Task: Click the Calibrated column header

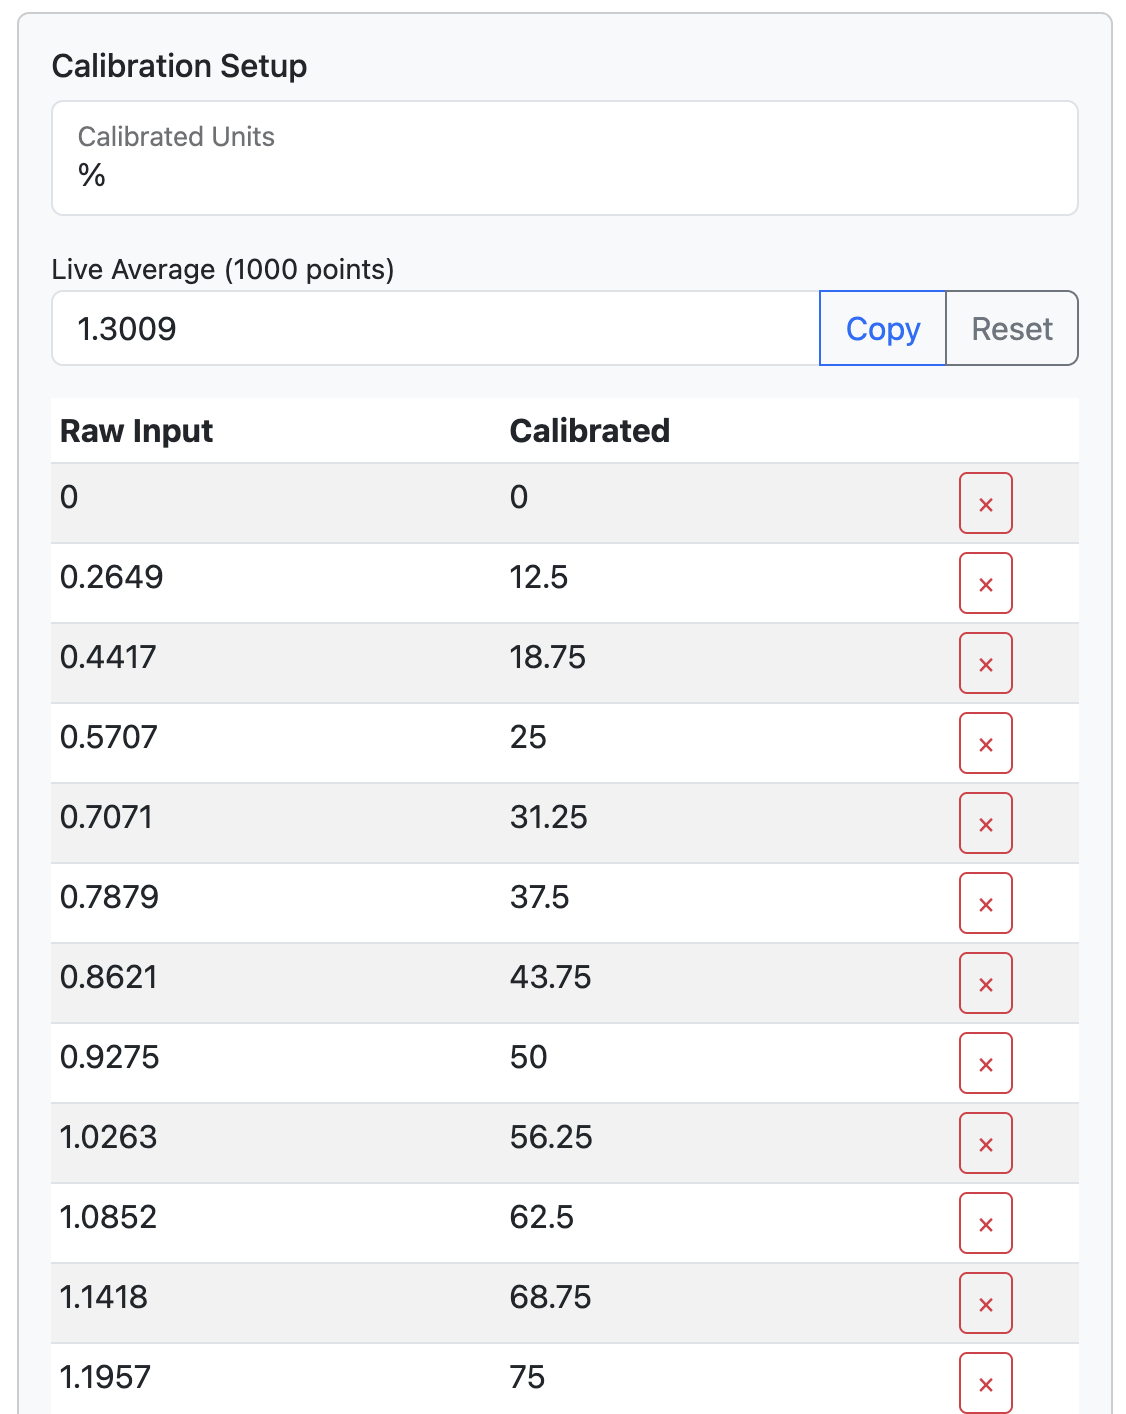Action: point(589,431)
